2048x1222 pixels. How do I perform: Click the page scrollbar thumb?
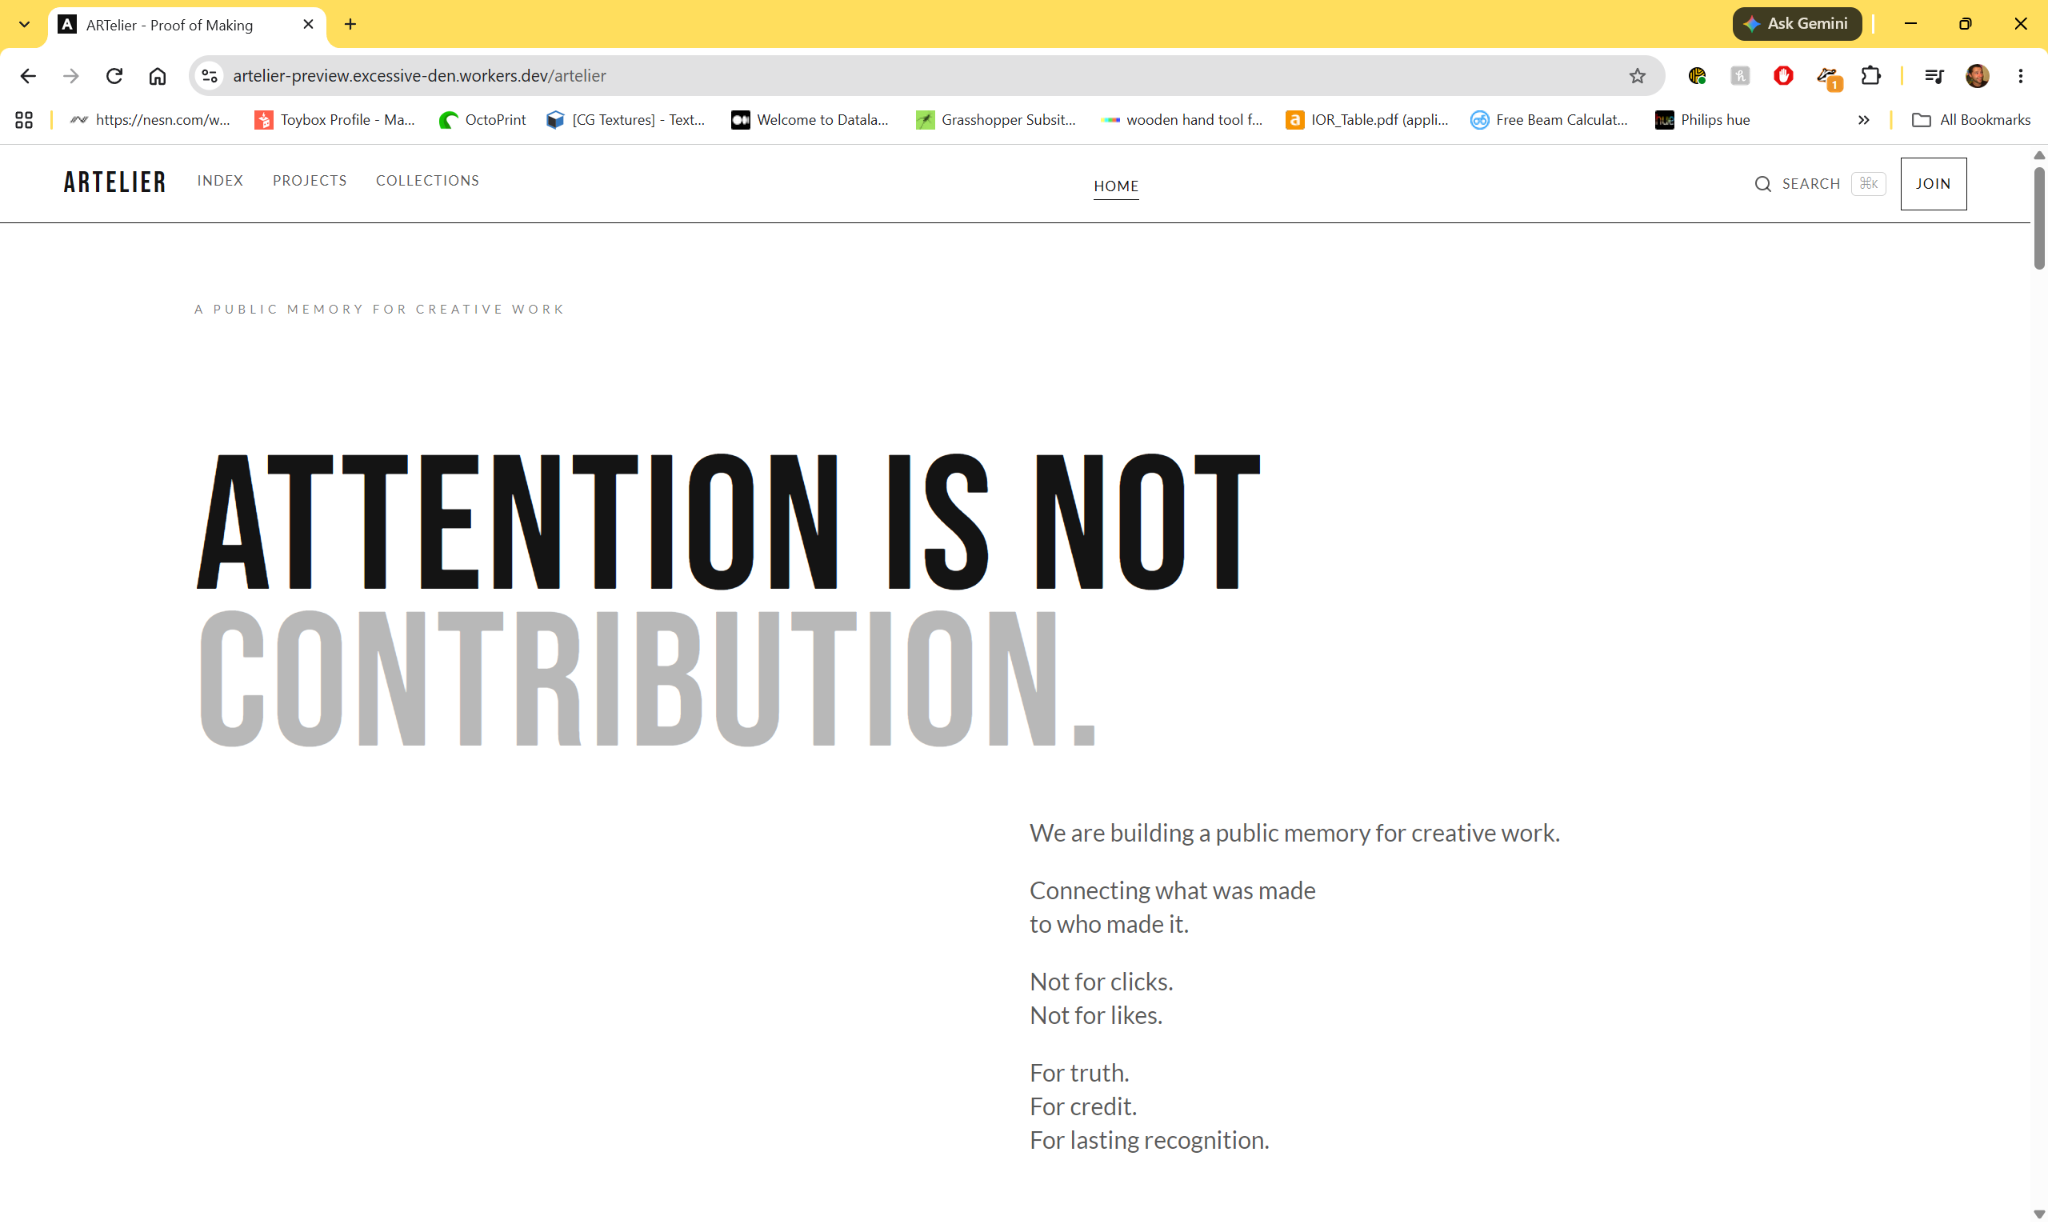2039,218
